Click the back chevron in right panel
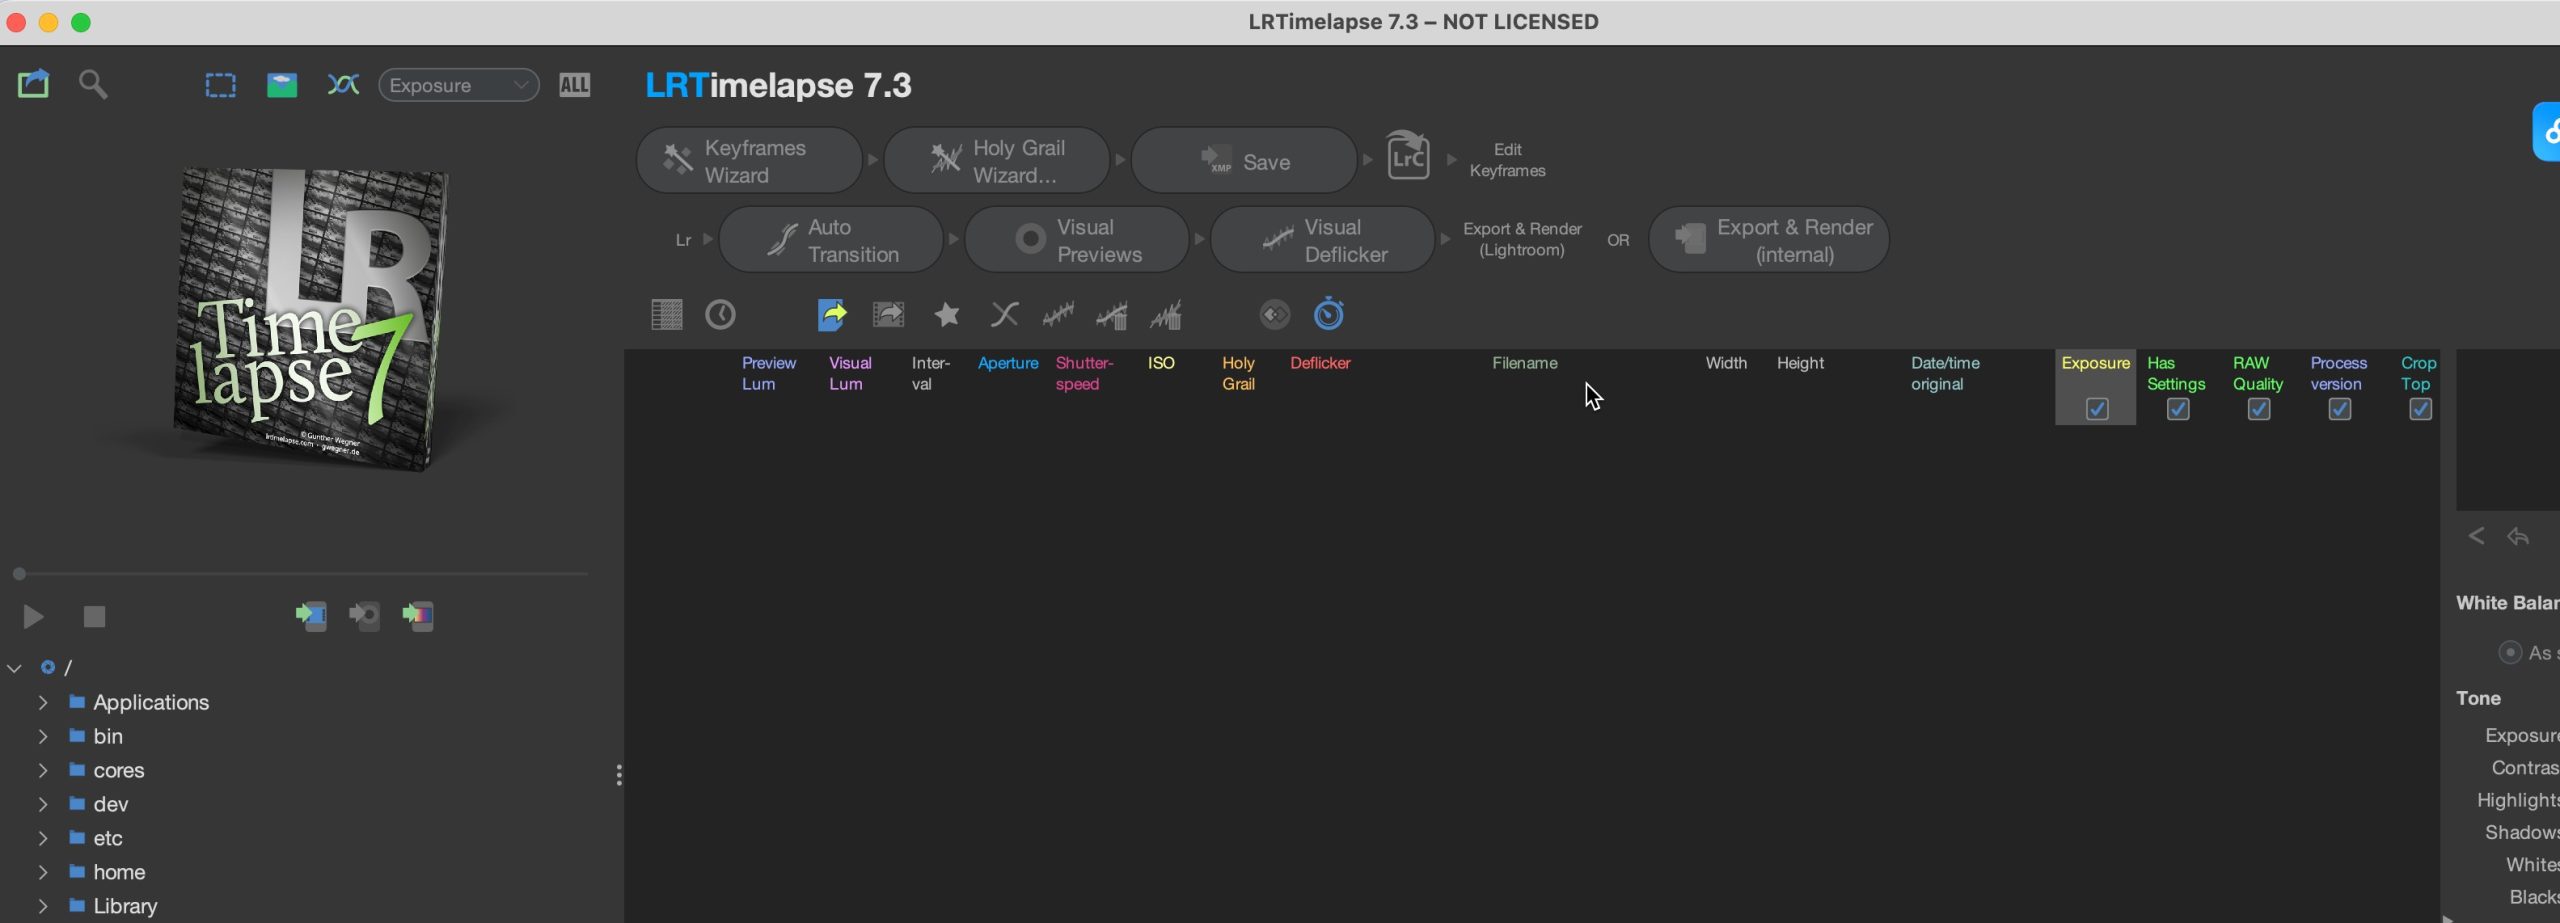The width and height of the screenshot is (2560, 923). tap(2476, 536)
